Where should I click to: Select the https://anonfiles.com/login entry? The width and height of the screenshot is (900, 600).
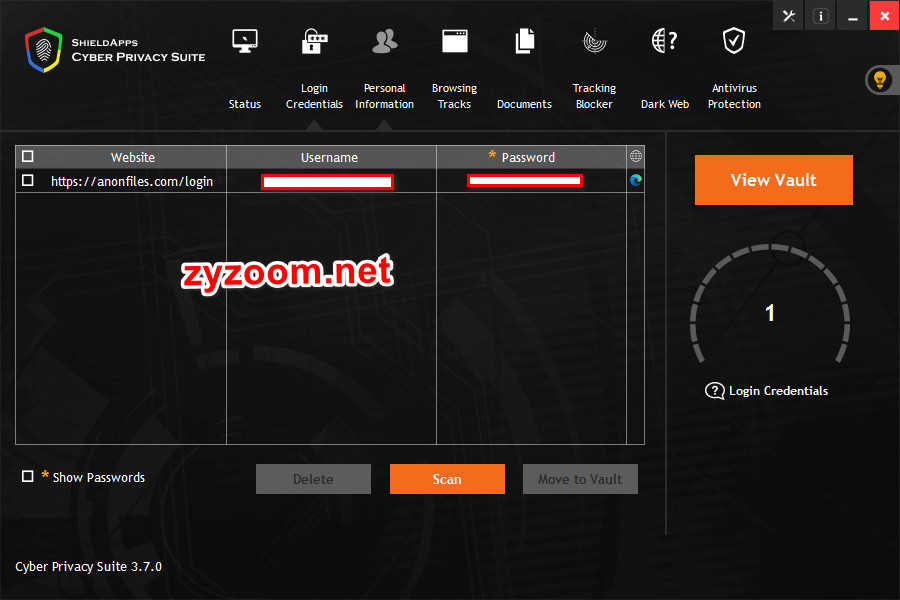coord(132,181)
